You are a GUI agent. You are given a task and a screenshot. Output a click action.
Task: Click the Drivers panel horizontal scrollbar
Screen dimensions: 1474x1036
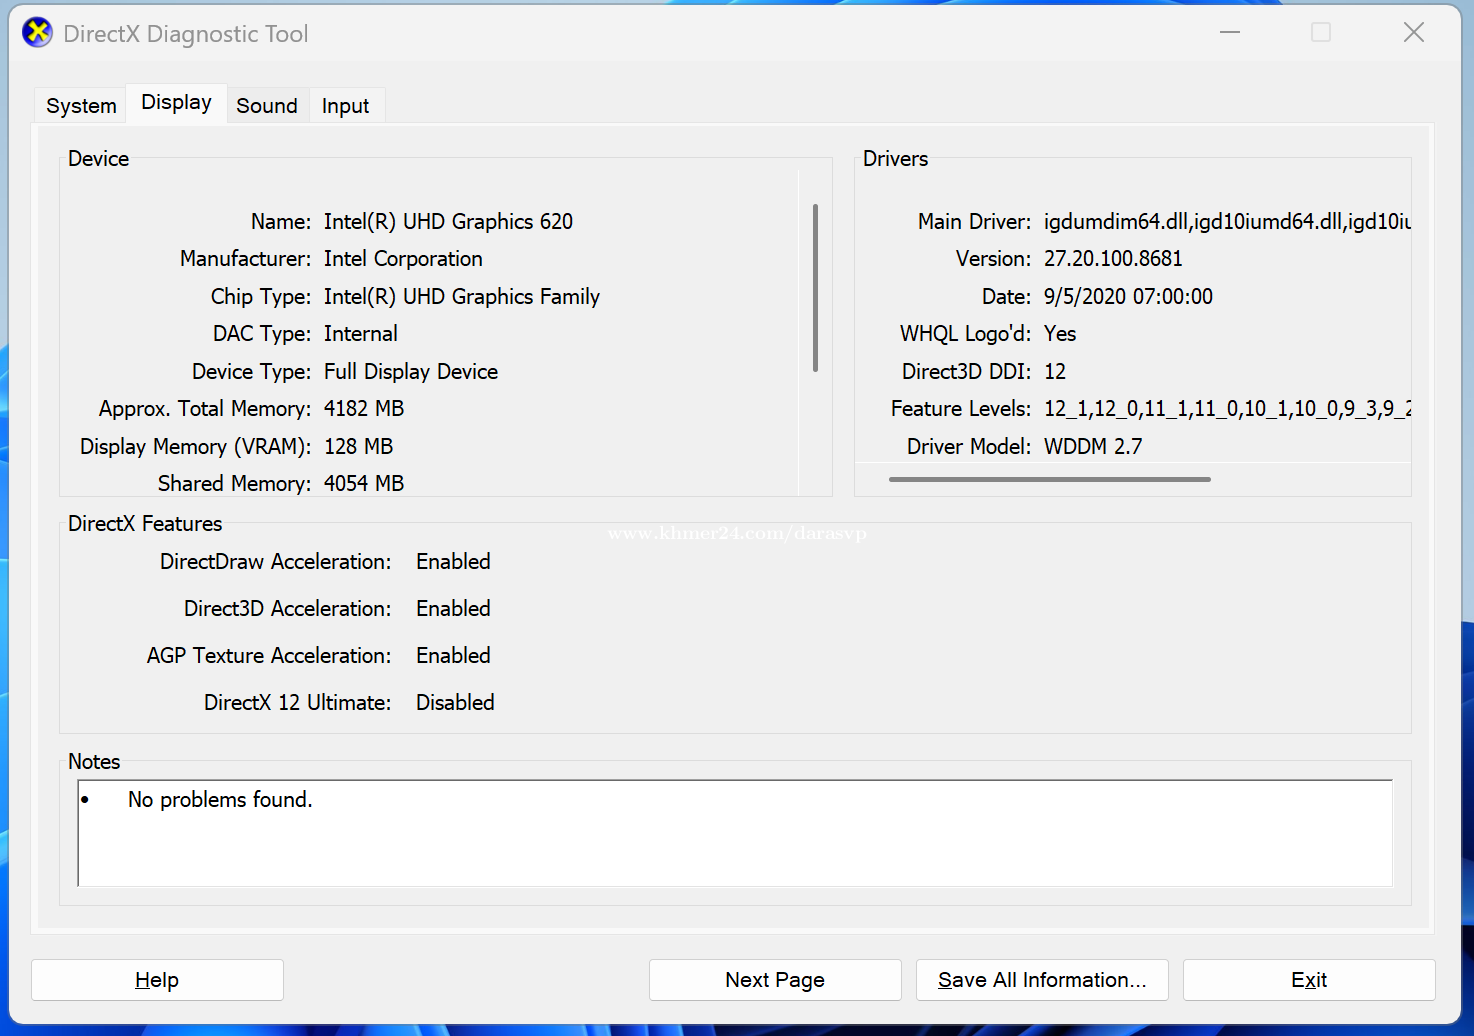1049,480
